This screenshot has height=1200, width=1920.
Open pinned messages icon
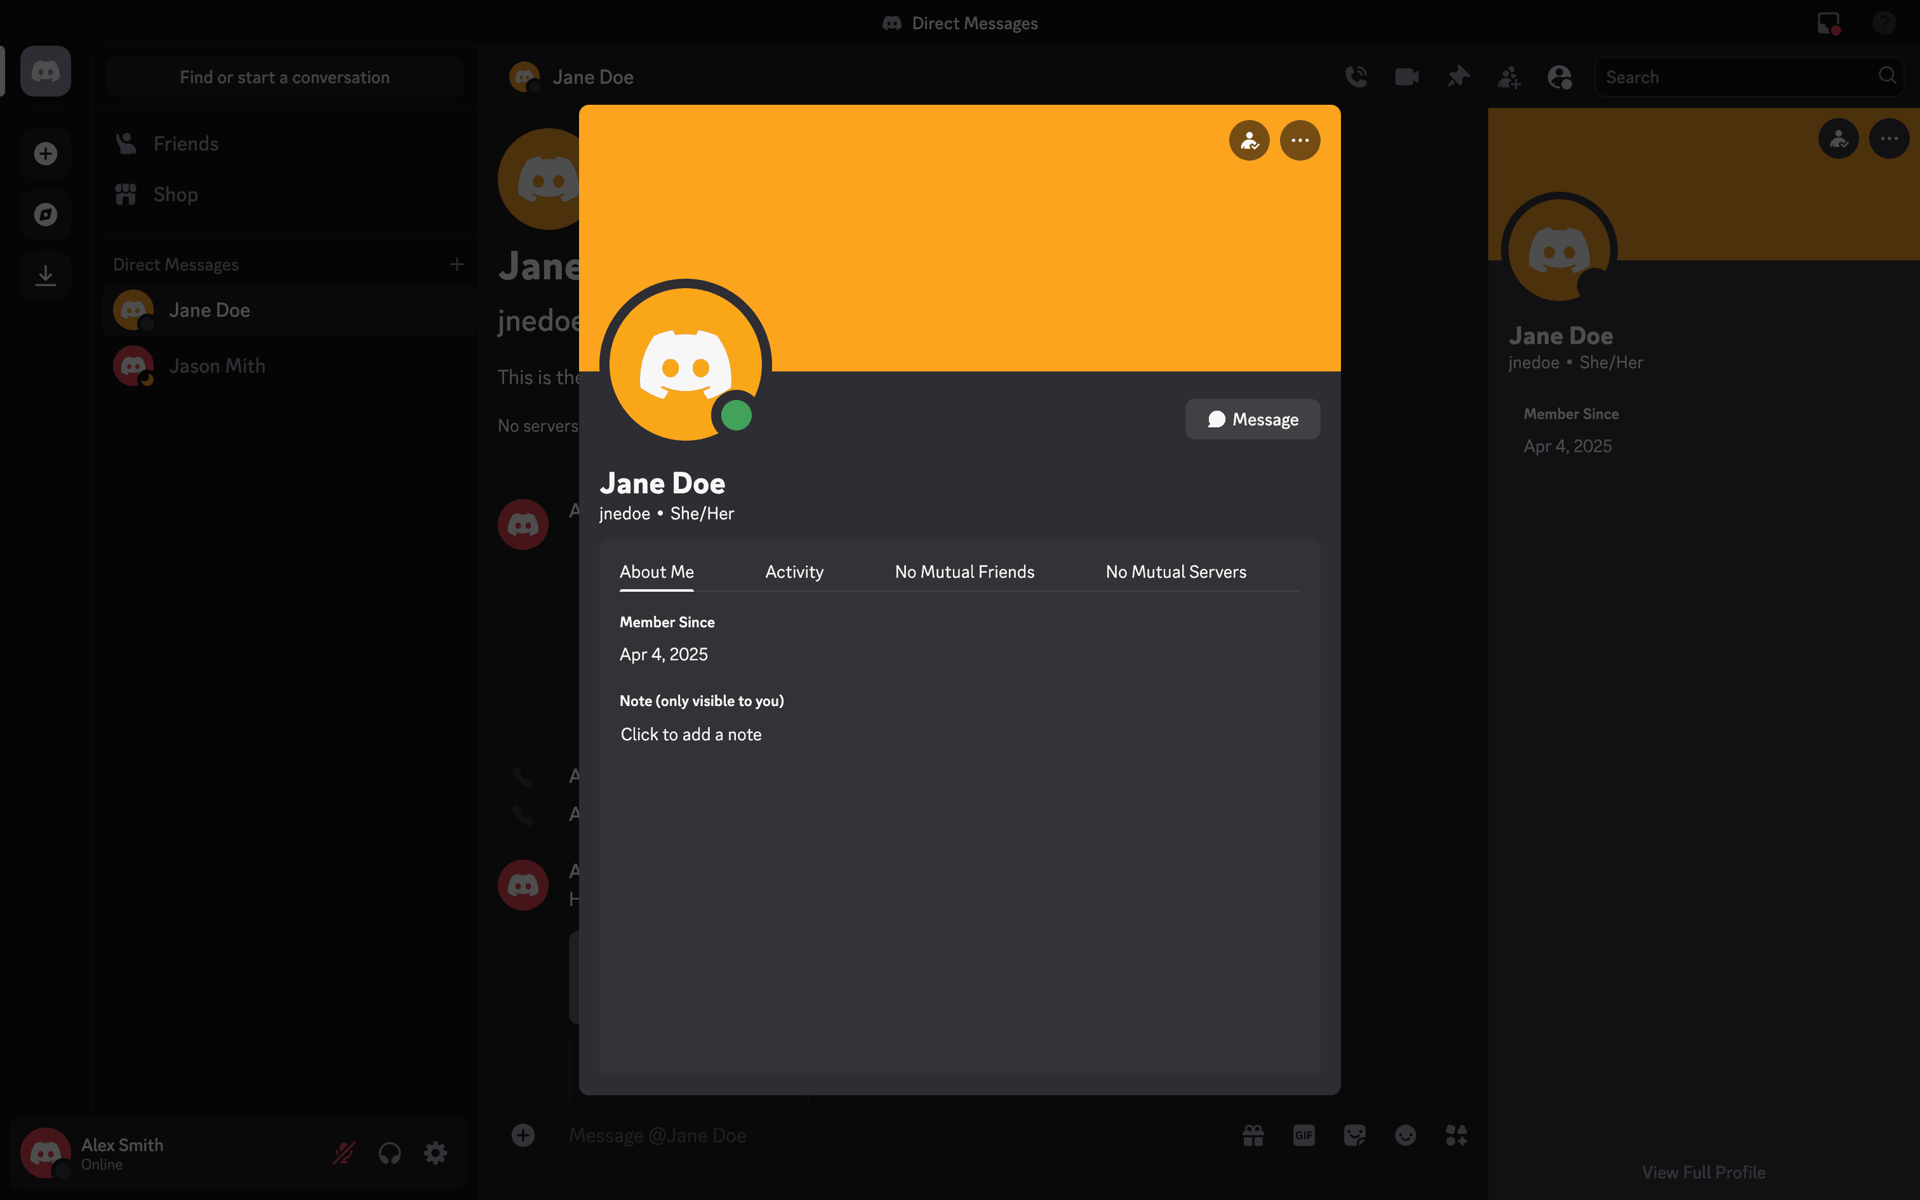(1458, 77)
